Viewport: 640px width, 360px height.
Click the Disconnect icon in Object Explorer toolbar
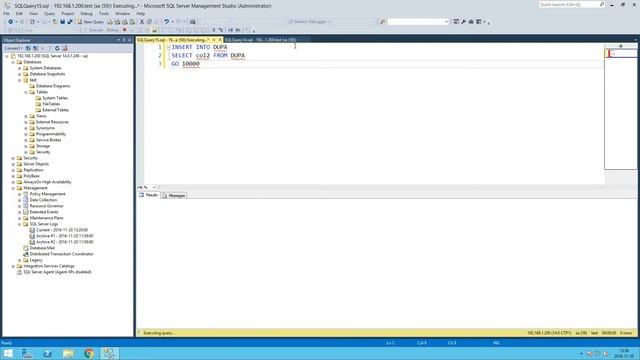[36, 48]
